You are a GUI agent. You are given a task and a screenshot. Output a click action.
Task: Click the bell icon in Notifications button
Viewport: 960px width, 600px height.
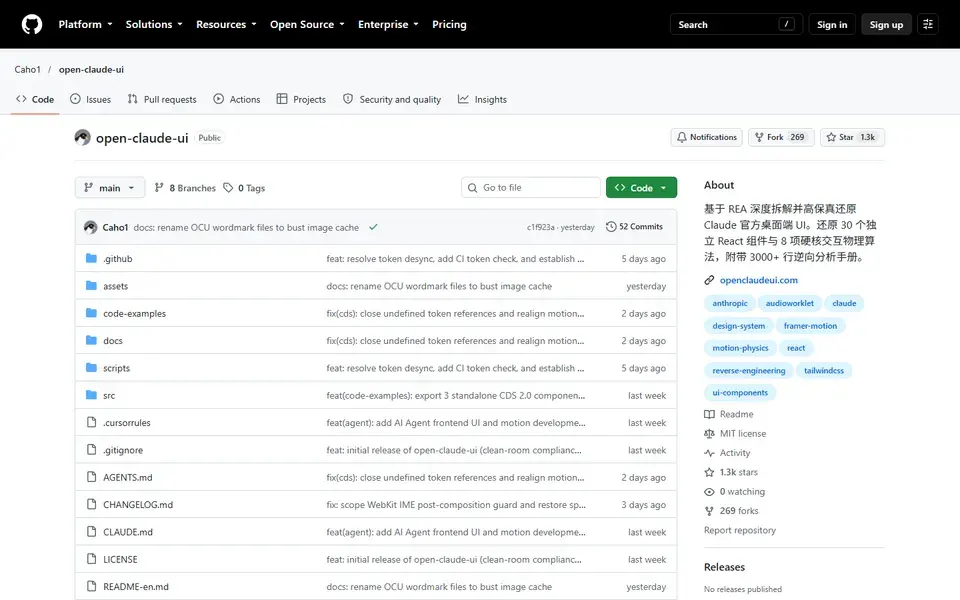[681, 137]
